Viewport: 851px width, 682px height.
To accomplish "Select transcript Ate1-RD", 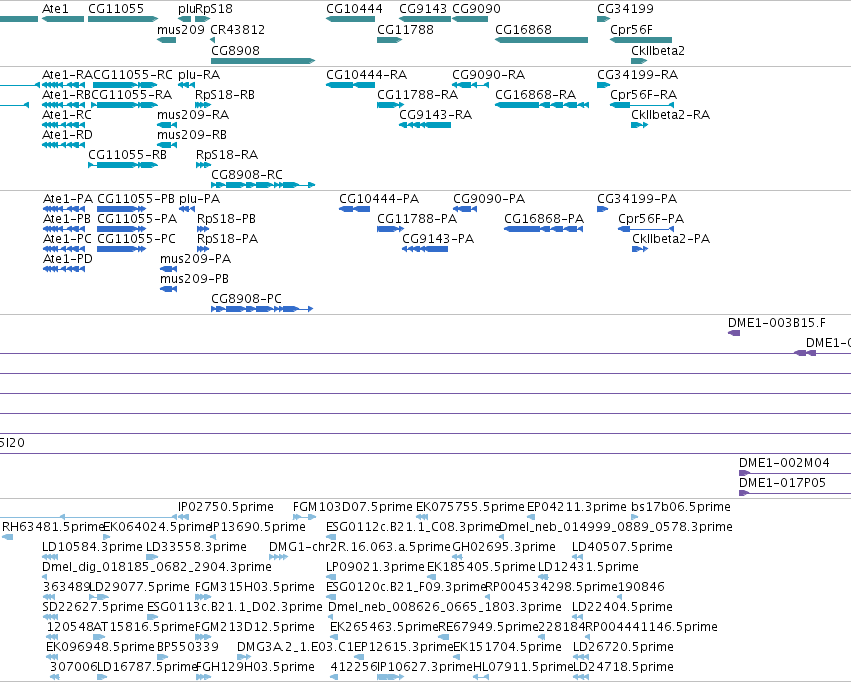I will coord(63,145).
